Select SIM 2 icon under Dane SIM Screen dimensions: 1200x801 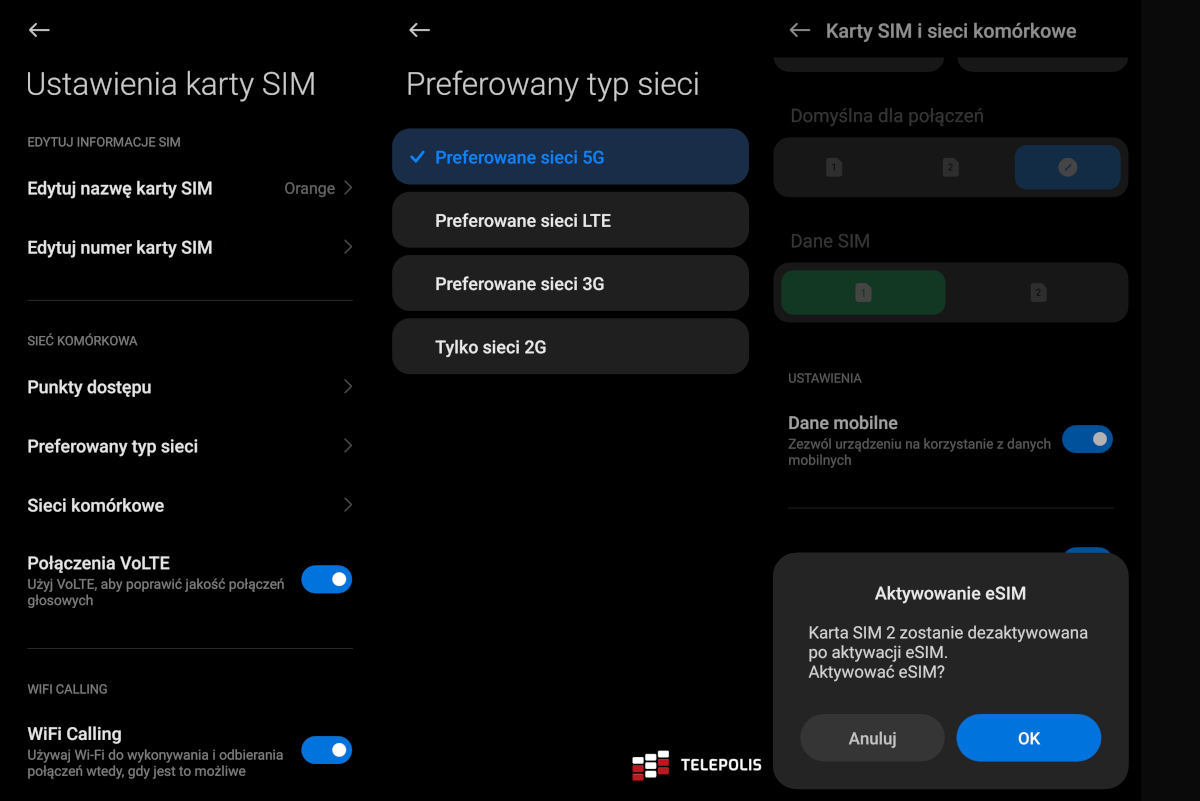[x=1038, y=292]
